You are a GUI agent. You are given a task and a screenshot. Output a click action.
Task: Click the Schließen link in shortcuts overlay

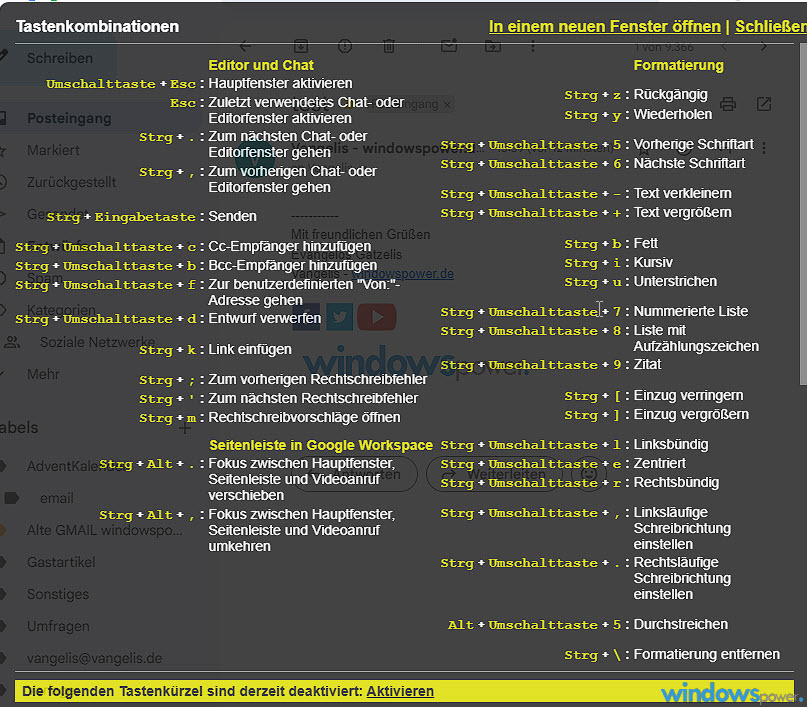point(770,26)
